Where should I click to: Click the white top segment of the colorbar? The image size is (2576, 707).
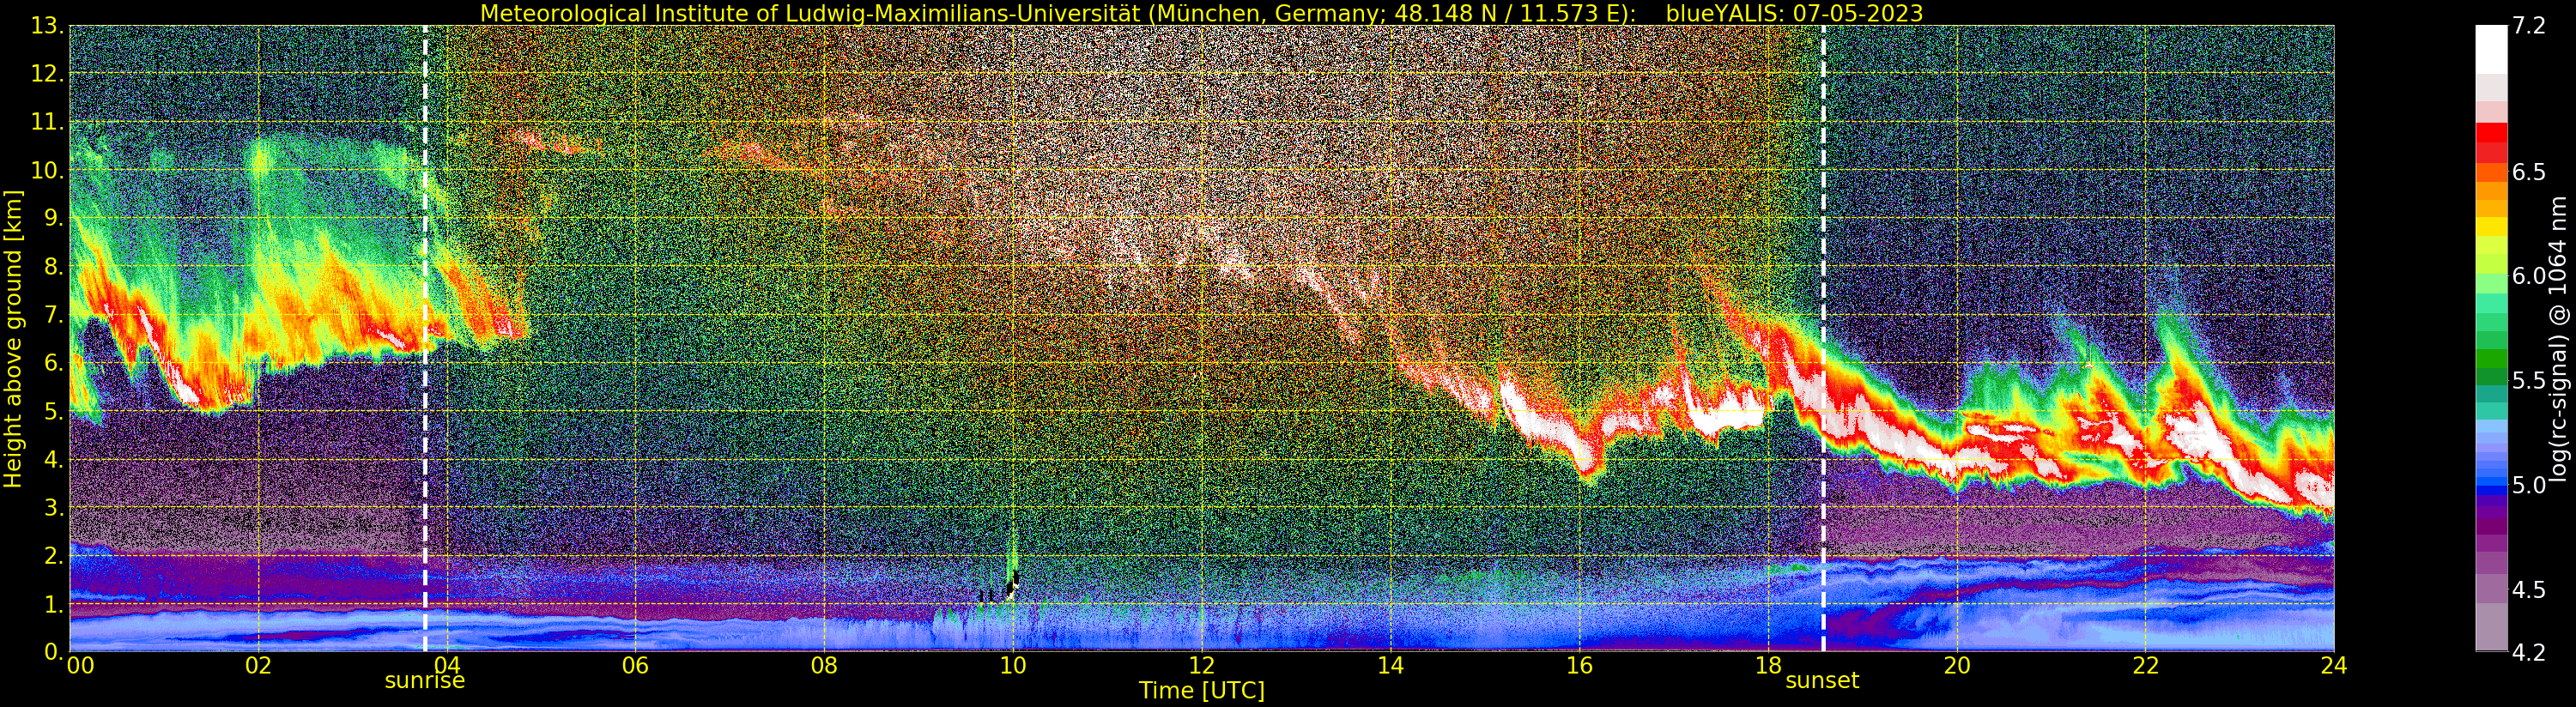[2491, 50]
